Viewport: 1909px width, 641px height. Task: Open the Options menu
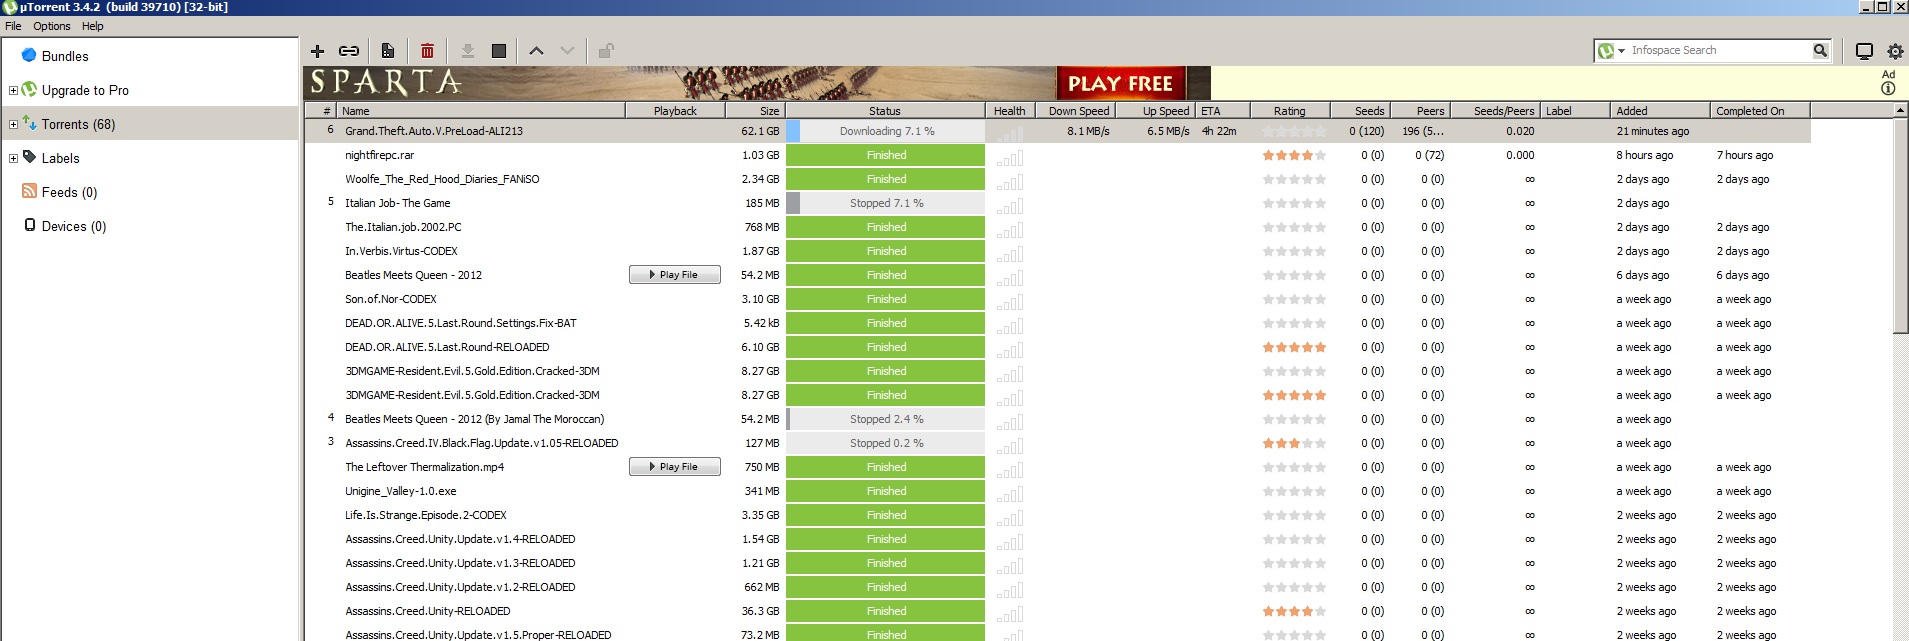[x=52, y=26]
